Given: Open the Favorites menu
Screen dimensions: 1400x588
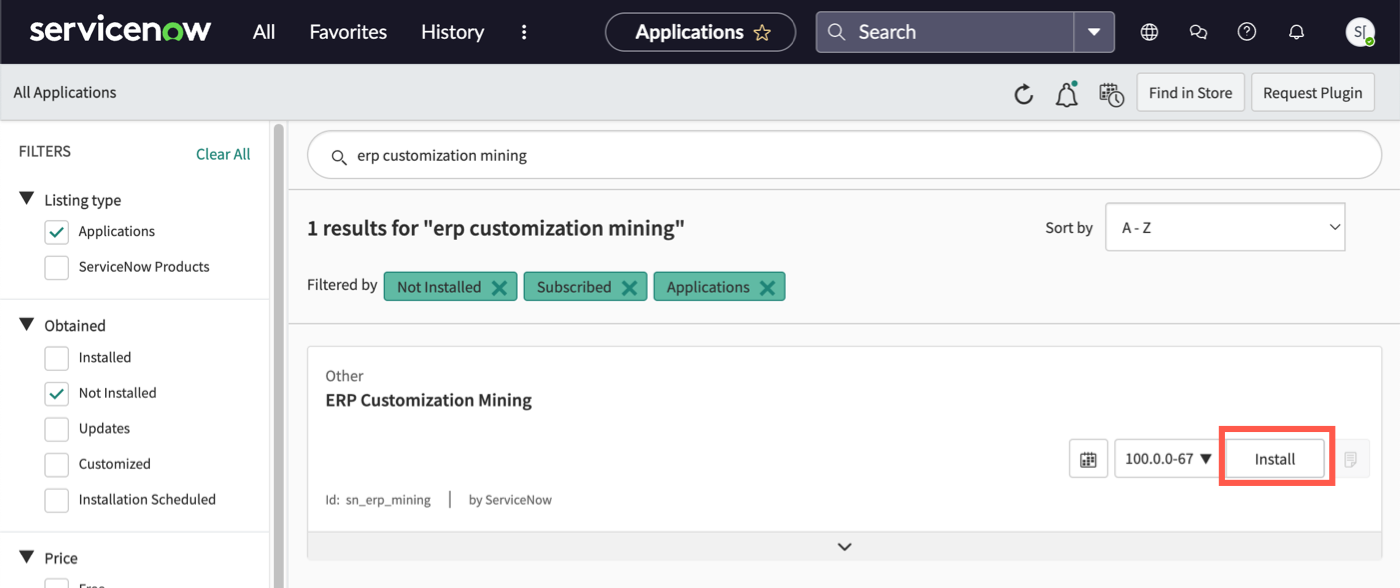Looking at the screenshot, I should pyautogui.click(x=348, y=32).
